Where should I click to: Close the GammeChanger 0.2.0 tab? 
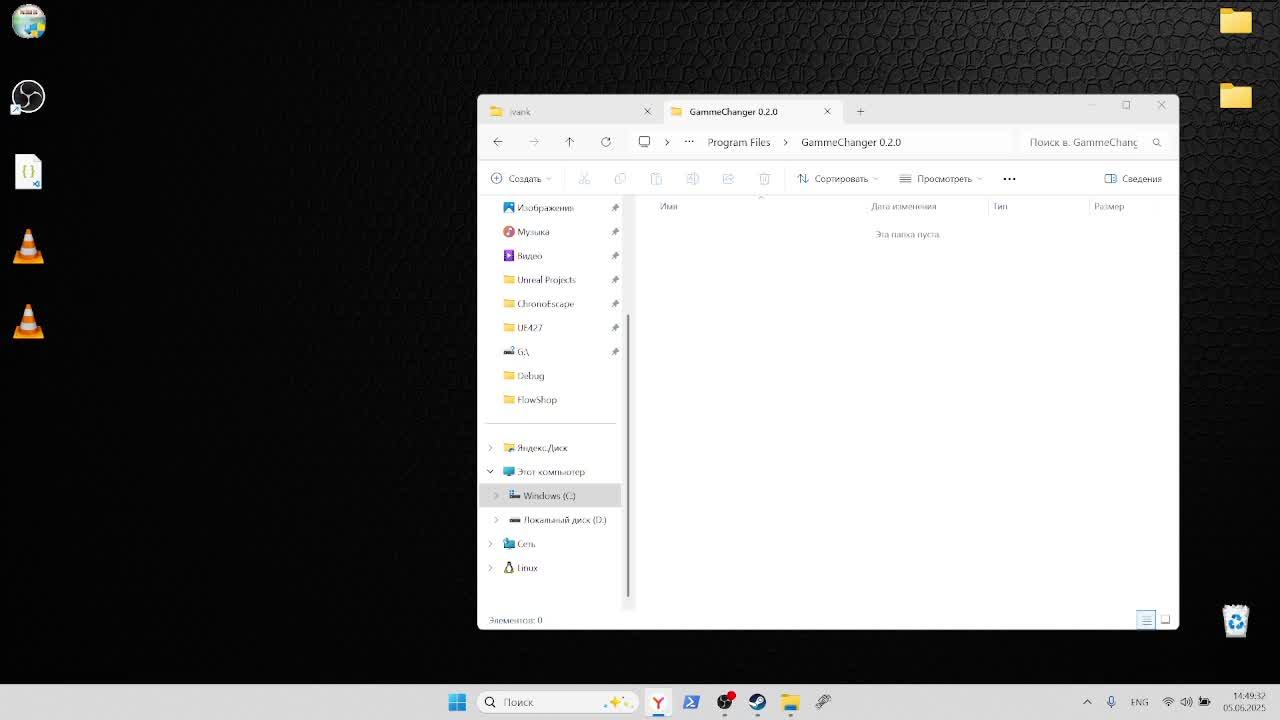(827, 112)
